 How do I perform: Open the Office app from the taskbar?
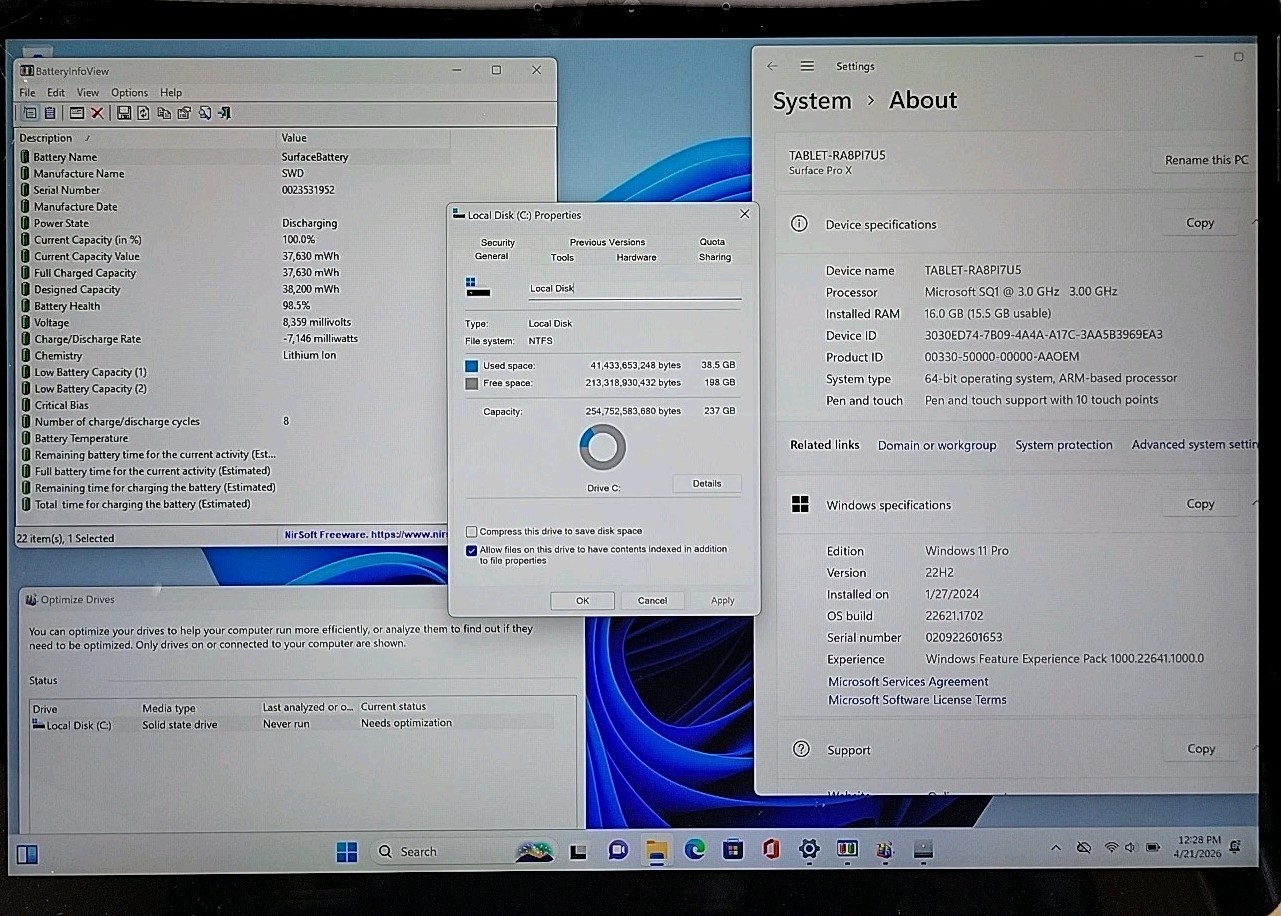(771, 850)
